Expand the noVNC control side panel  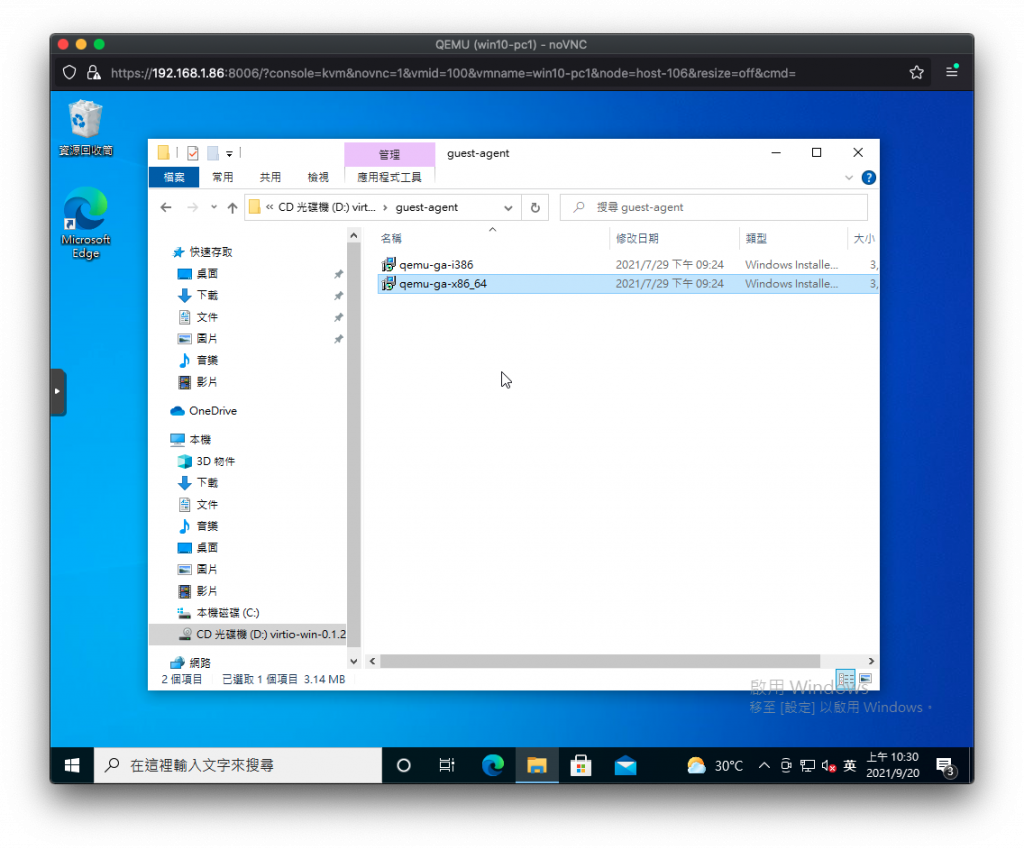coord(57,392)
